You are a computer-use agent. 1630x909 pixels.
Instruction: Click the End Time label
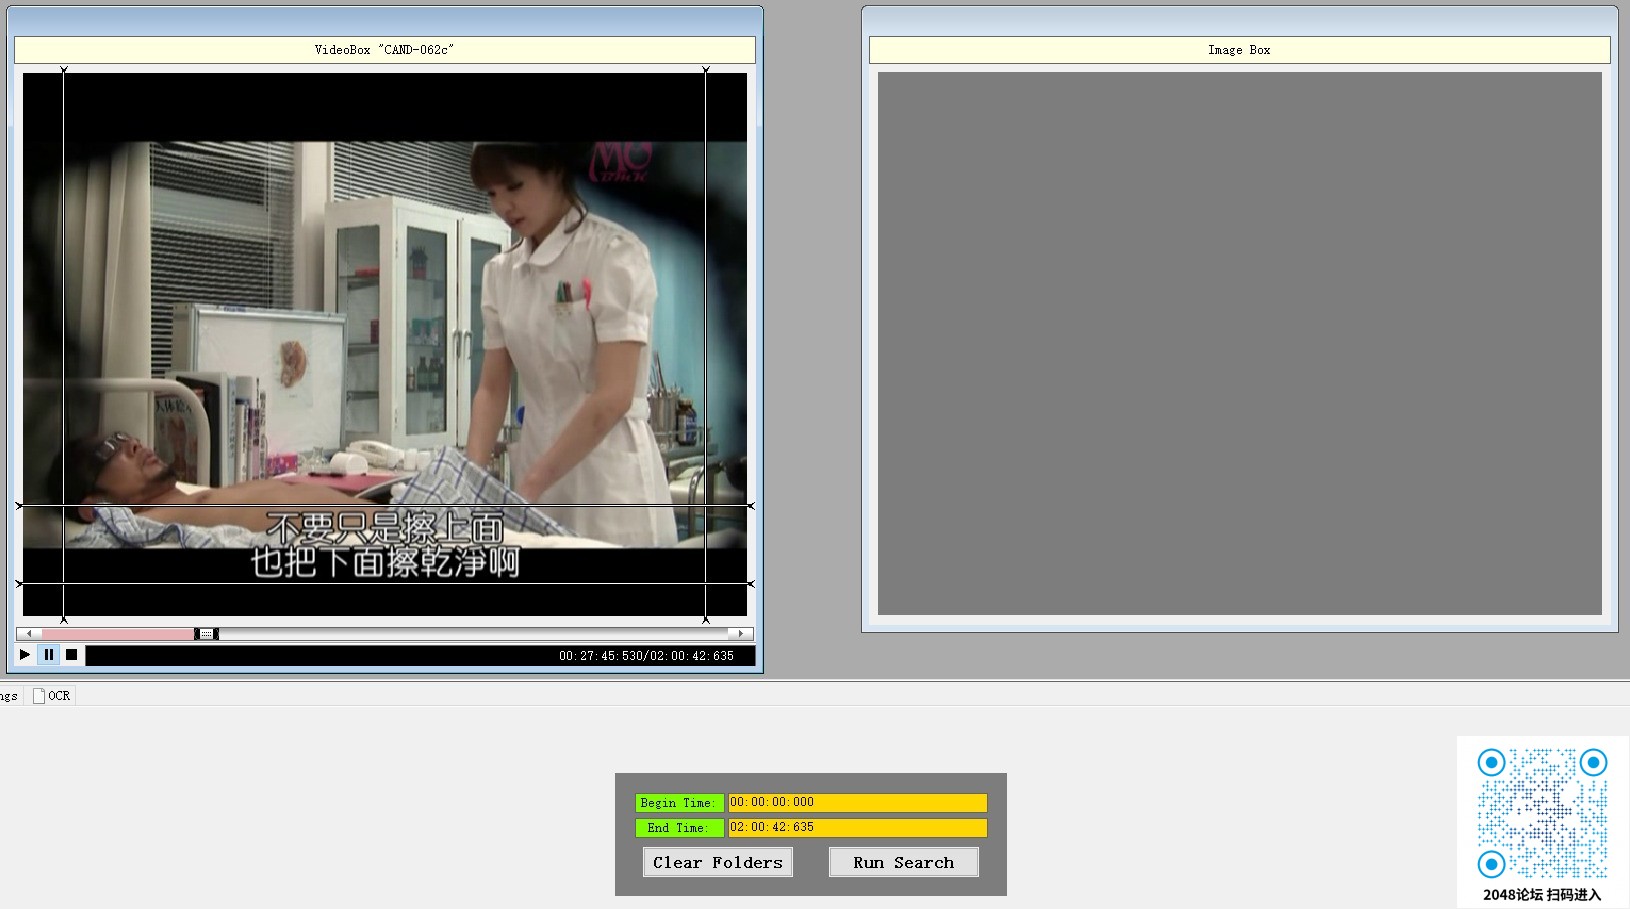coord(679,828)
